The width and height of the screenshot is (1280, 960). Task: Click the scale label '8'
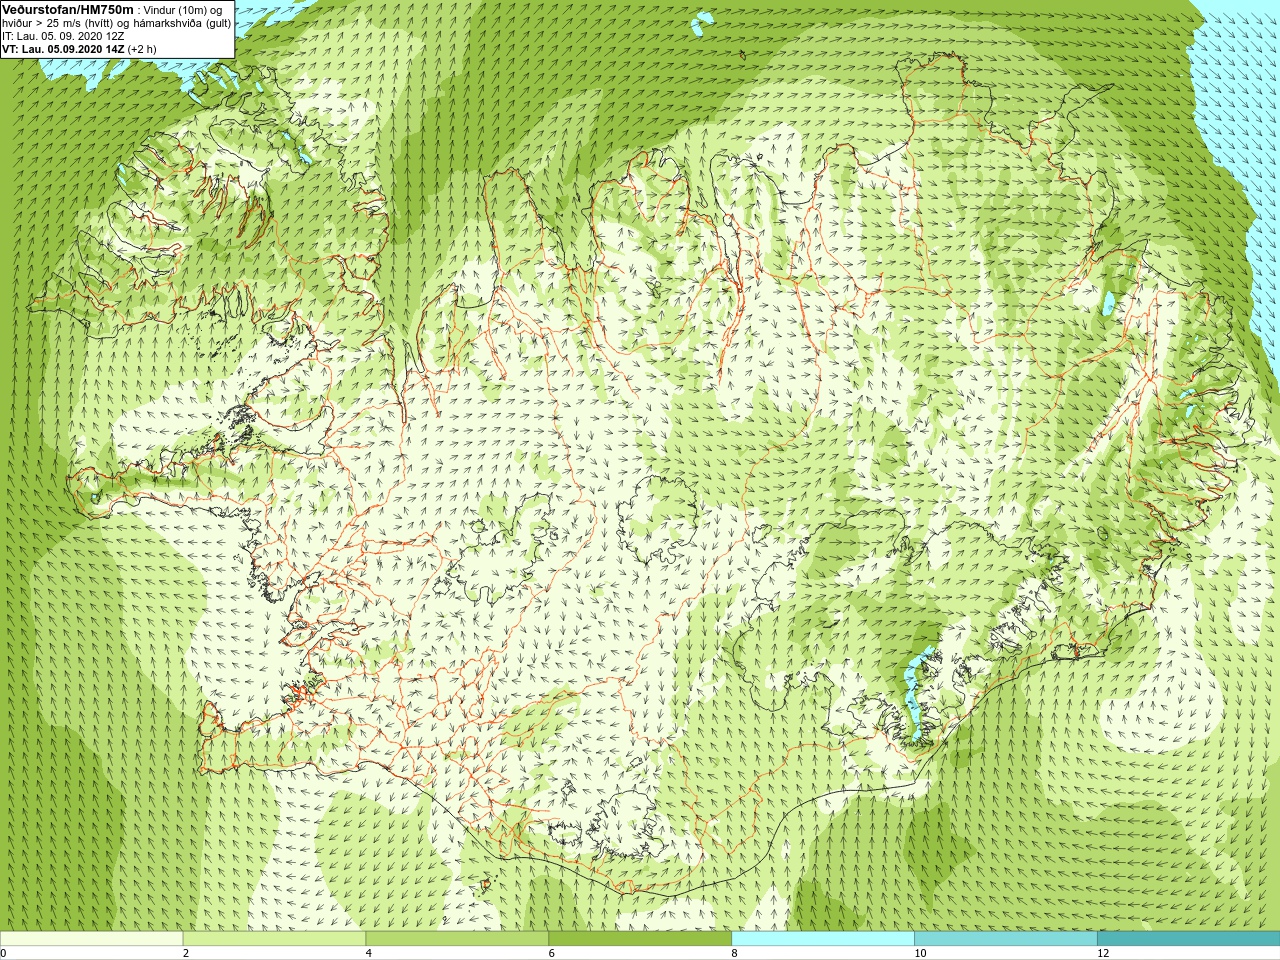click(x=734, y=953)
